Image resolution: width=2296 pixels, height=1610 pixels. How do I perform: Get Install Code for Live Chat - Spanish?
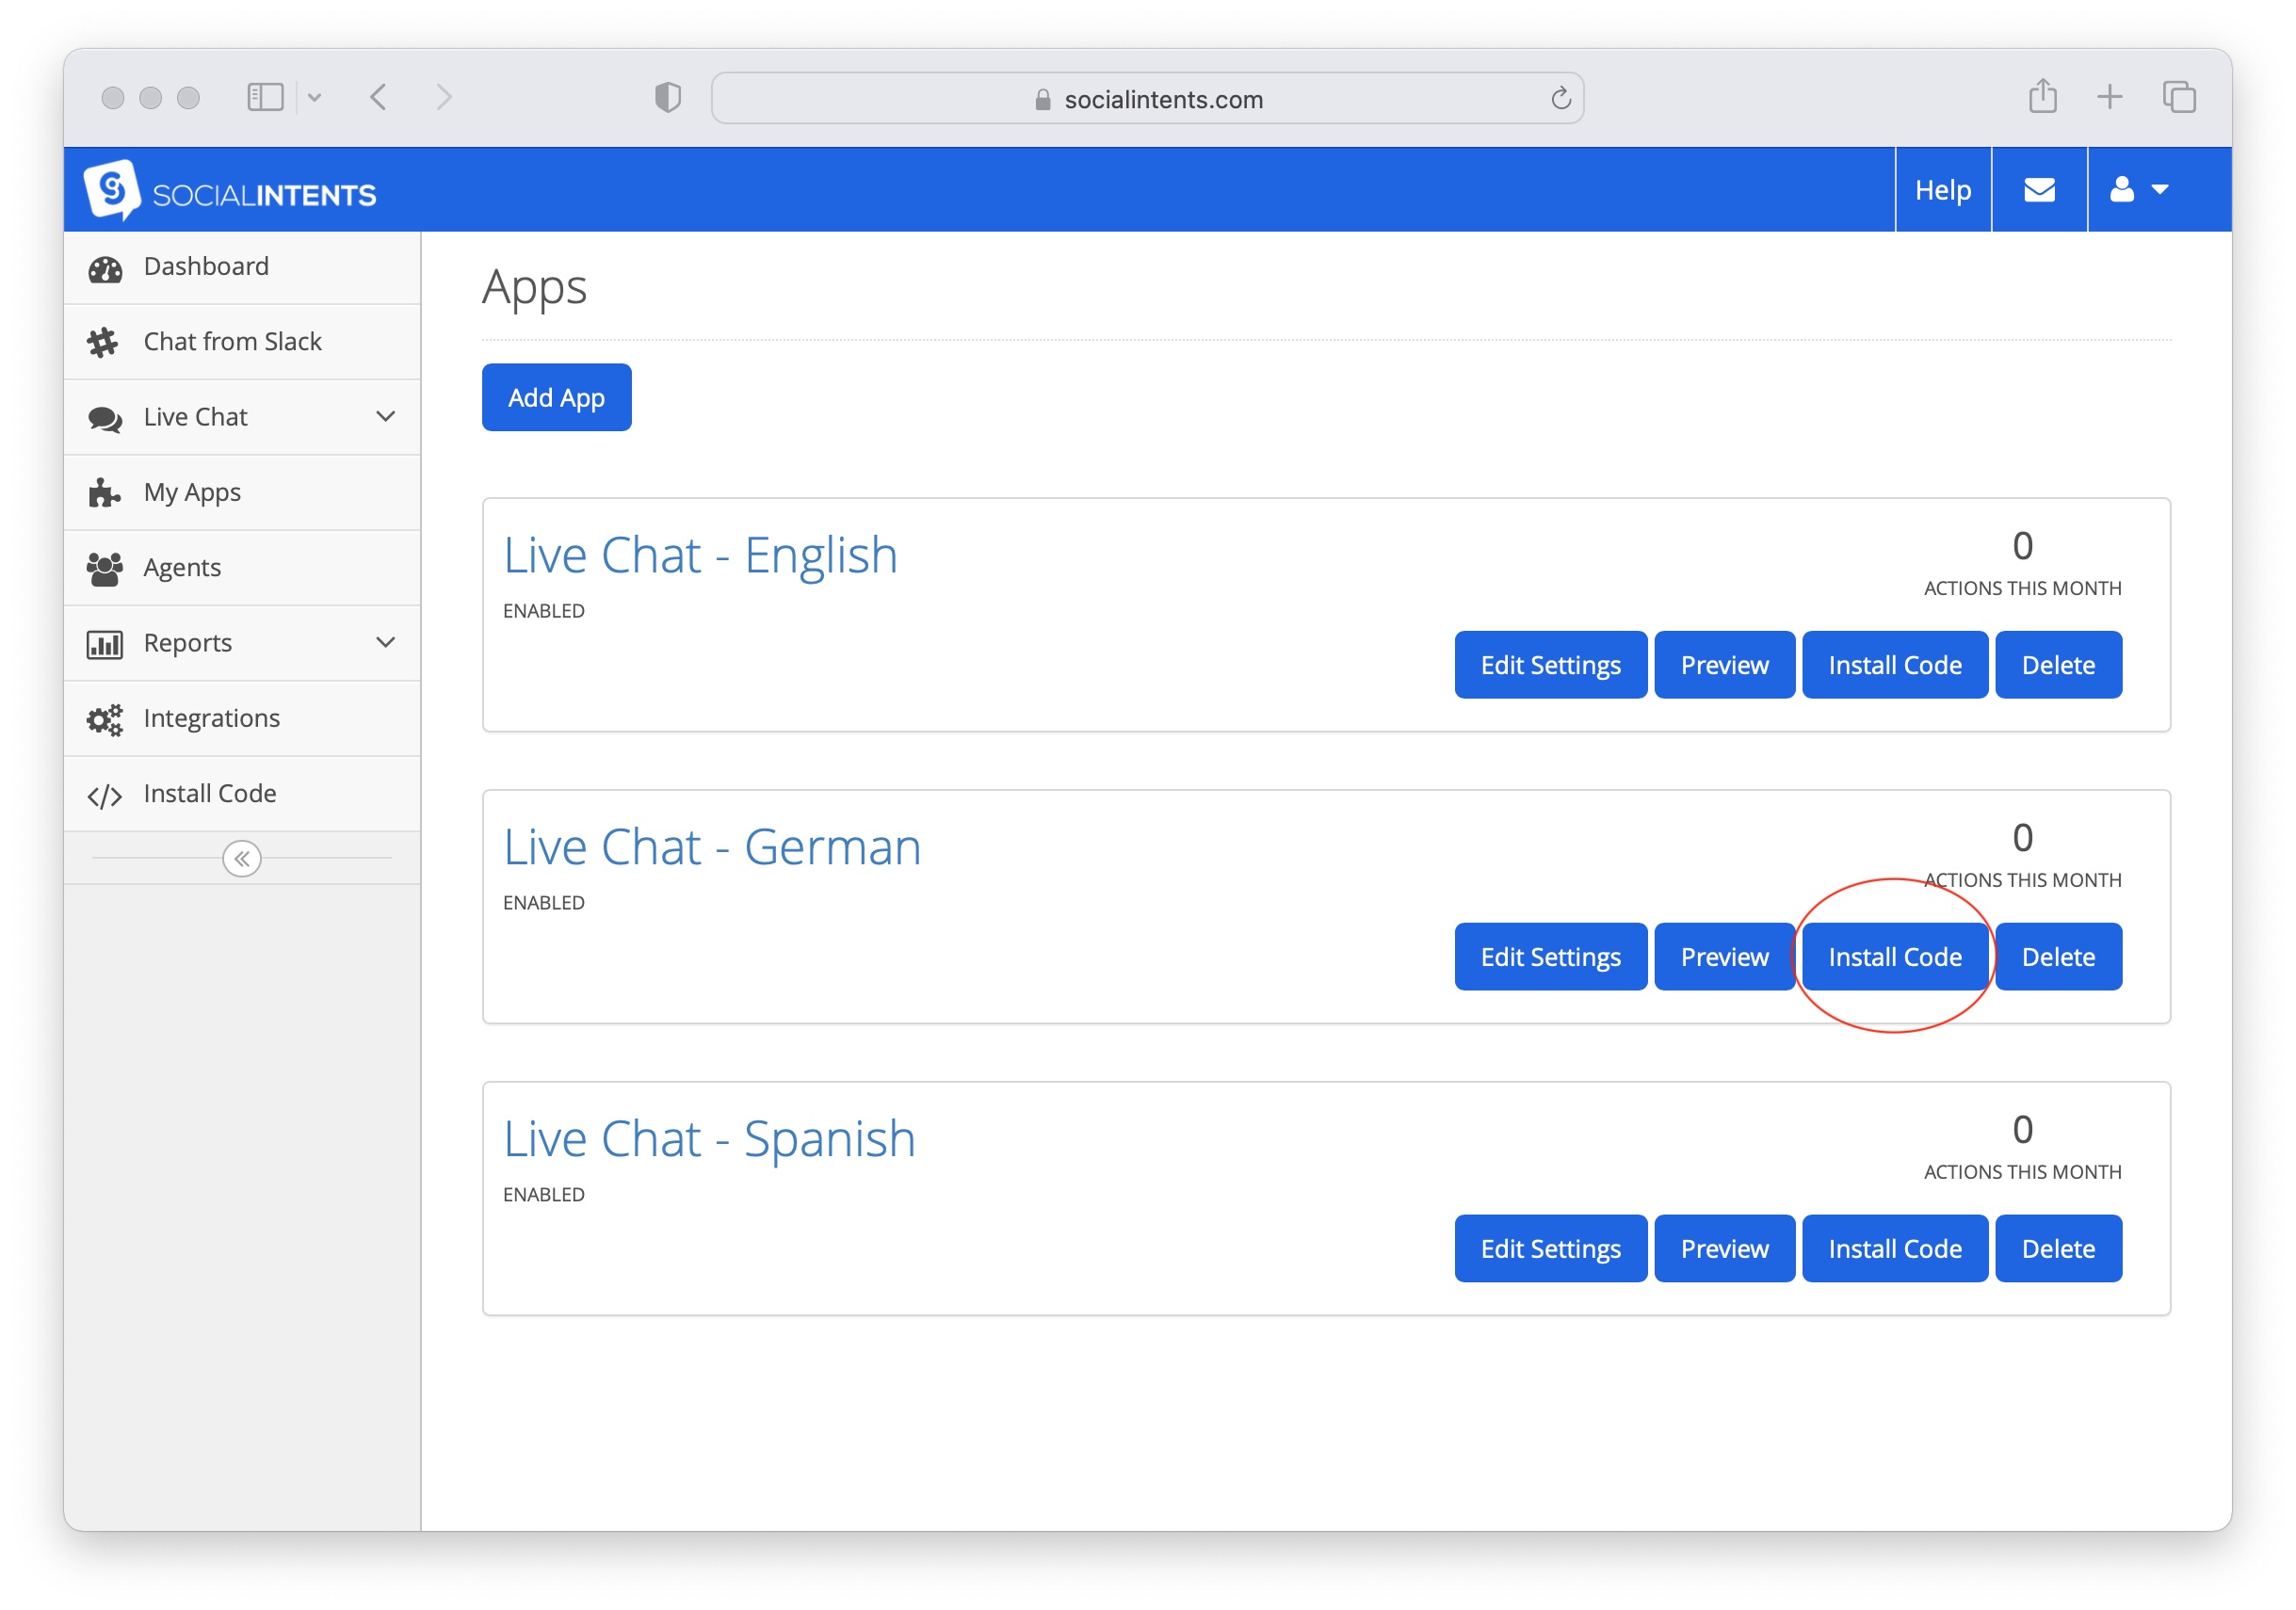click(x=1895, y=1249)
